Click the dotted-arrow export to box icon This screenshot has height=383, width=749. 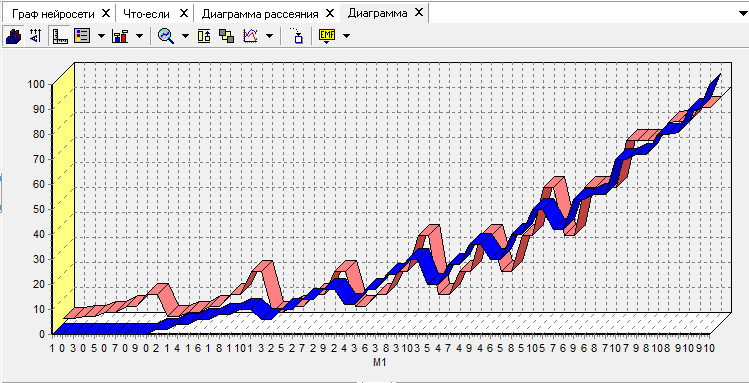(297, 36)
